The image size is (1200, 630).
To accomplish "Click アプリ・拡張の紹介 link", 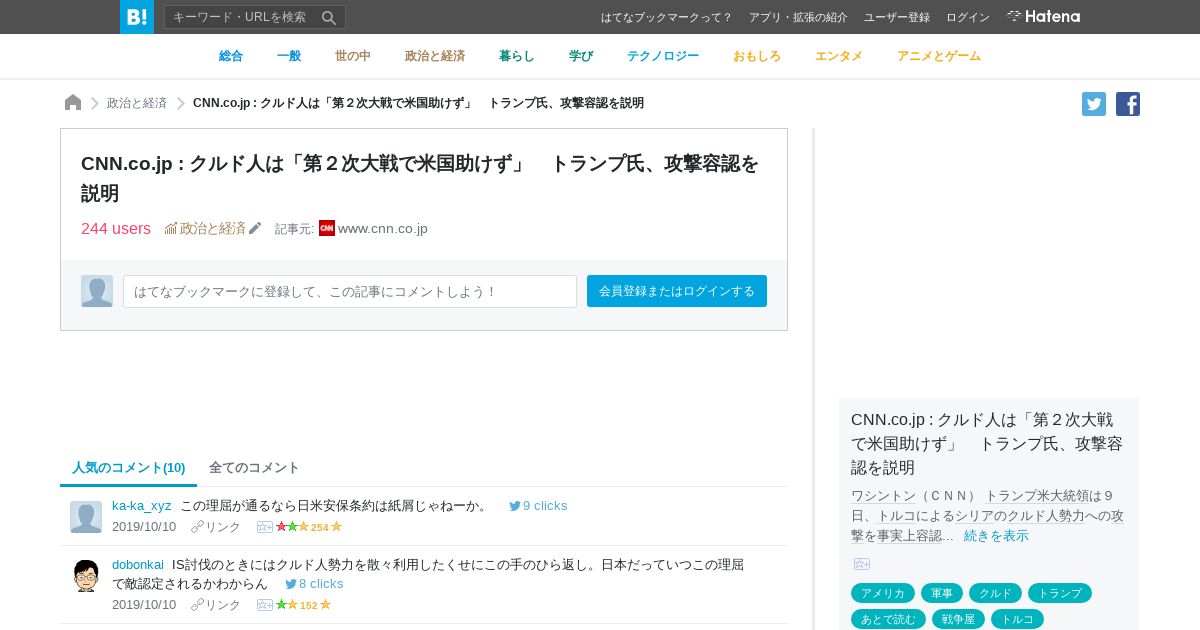I will pos(798,17).
